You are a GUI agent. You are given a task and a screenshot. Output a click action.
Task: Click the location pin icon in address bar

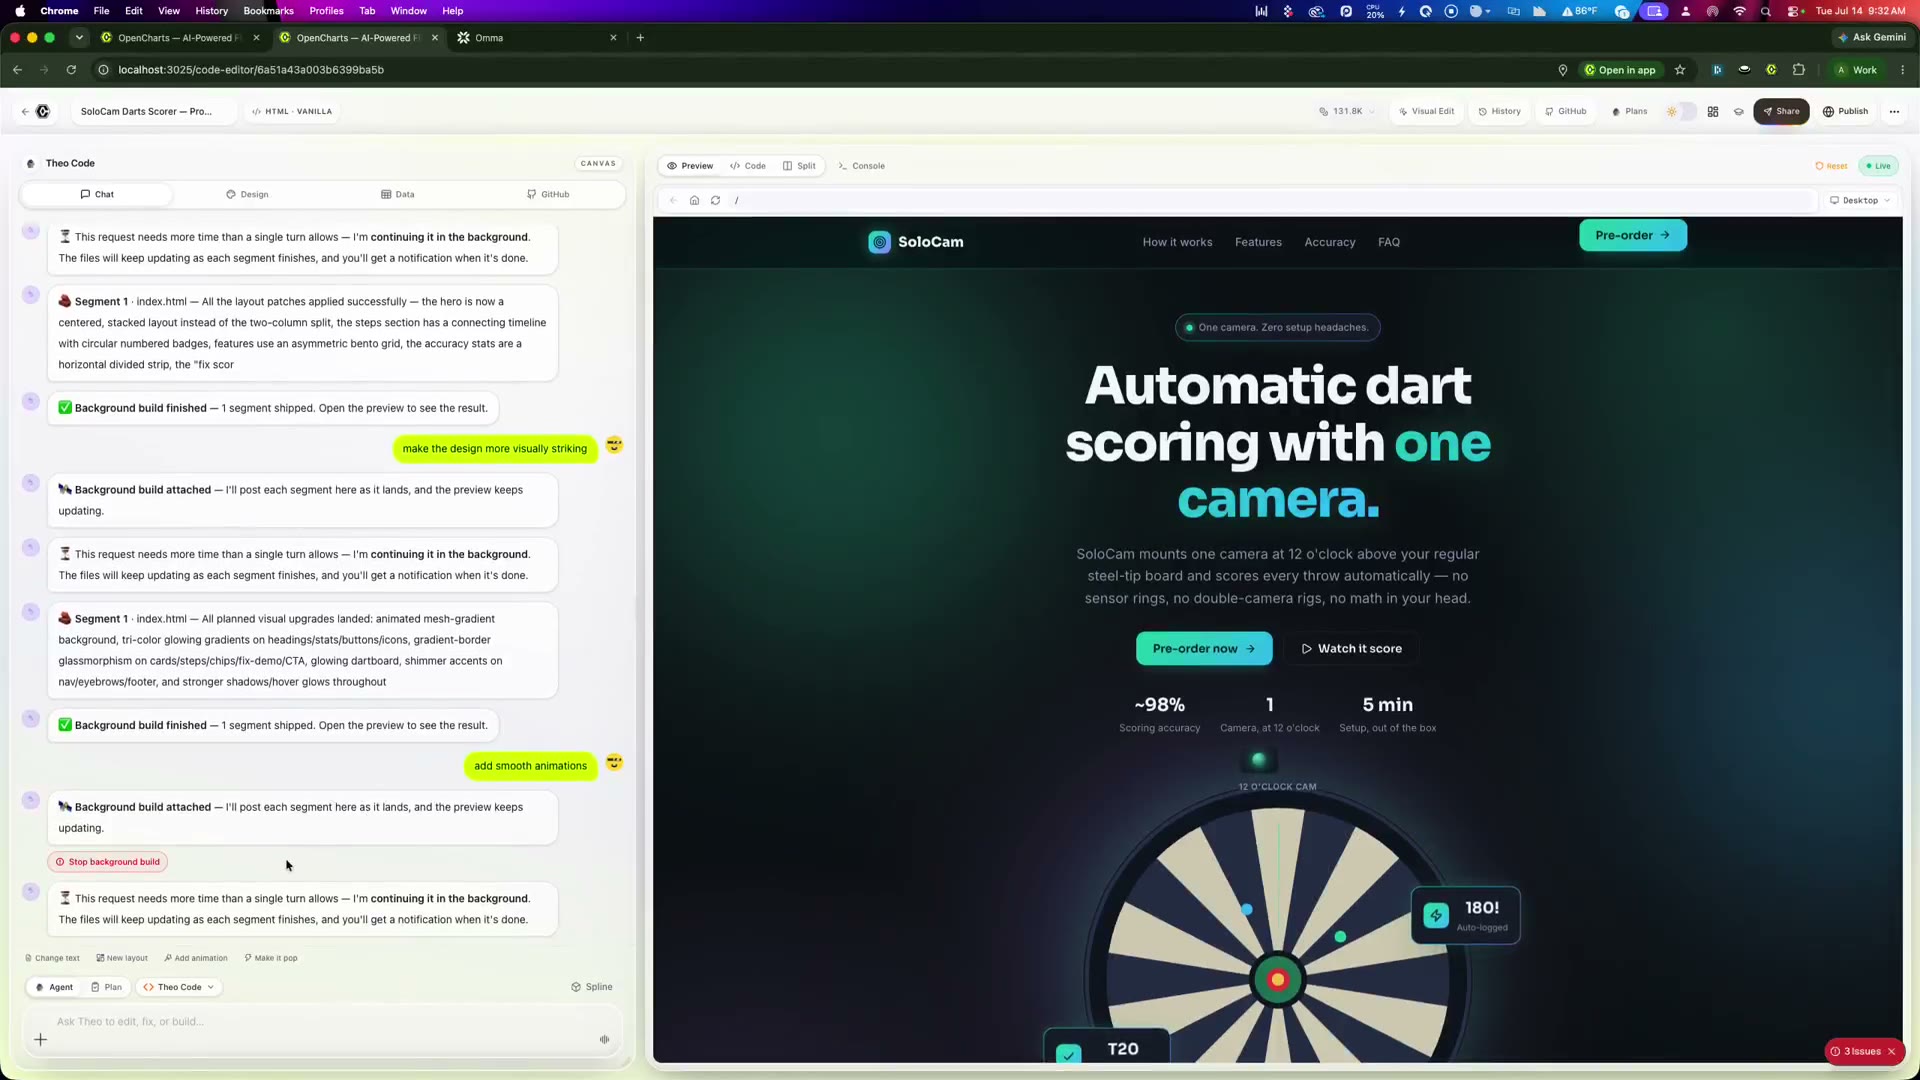1562,70
